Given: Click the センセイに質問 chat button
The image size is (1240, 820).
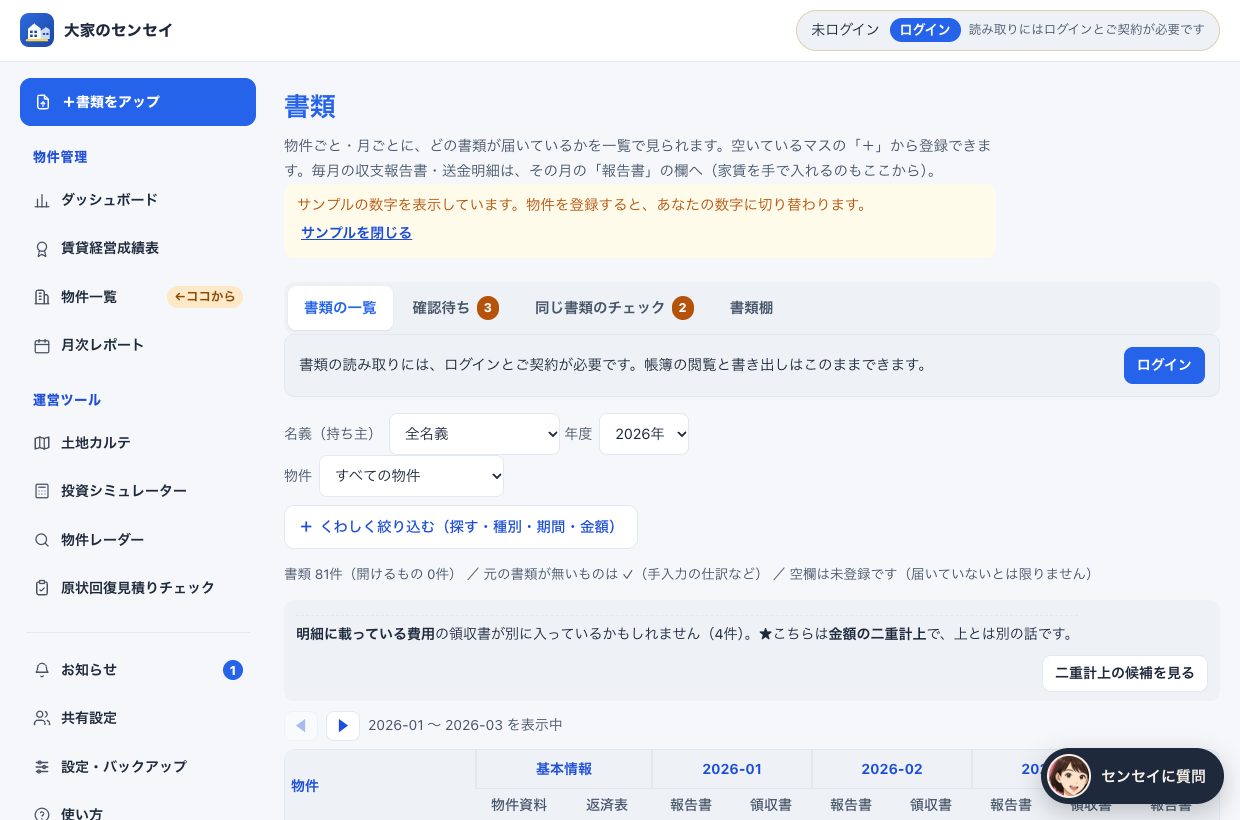Looking at the screenshot, I should (1132, 776).
